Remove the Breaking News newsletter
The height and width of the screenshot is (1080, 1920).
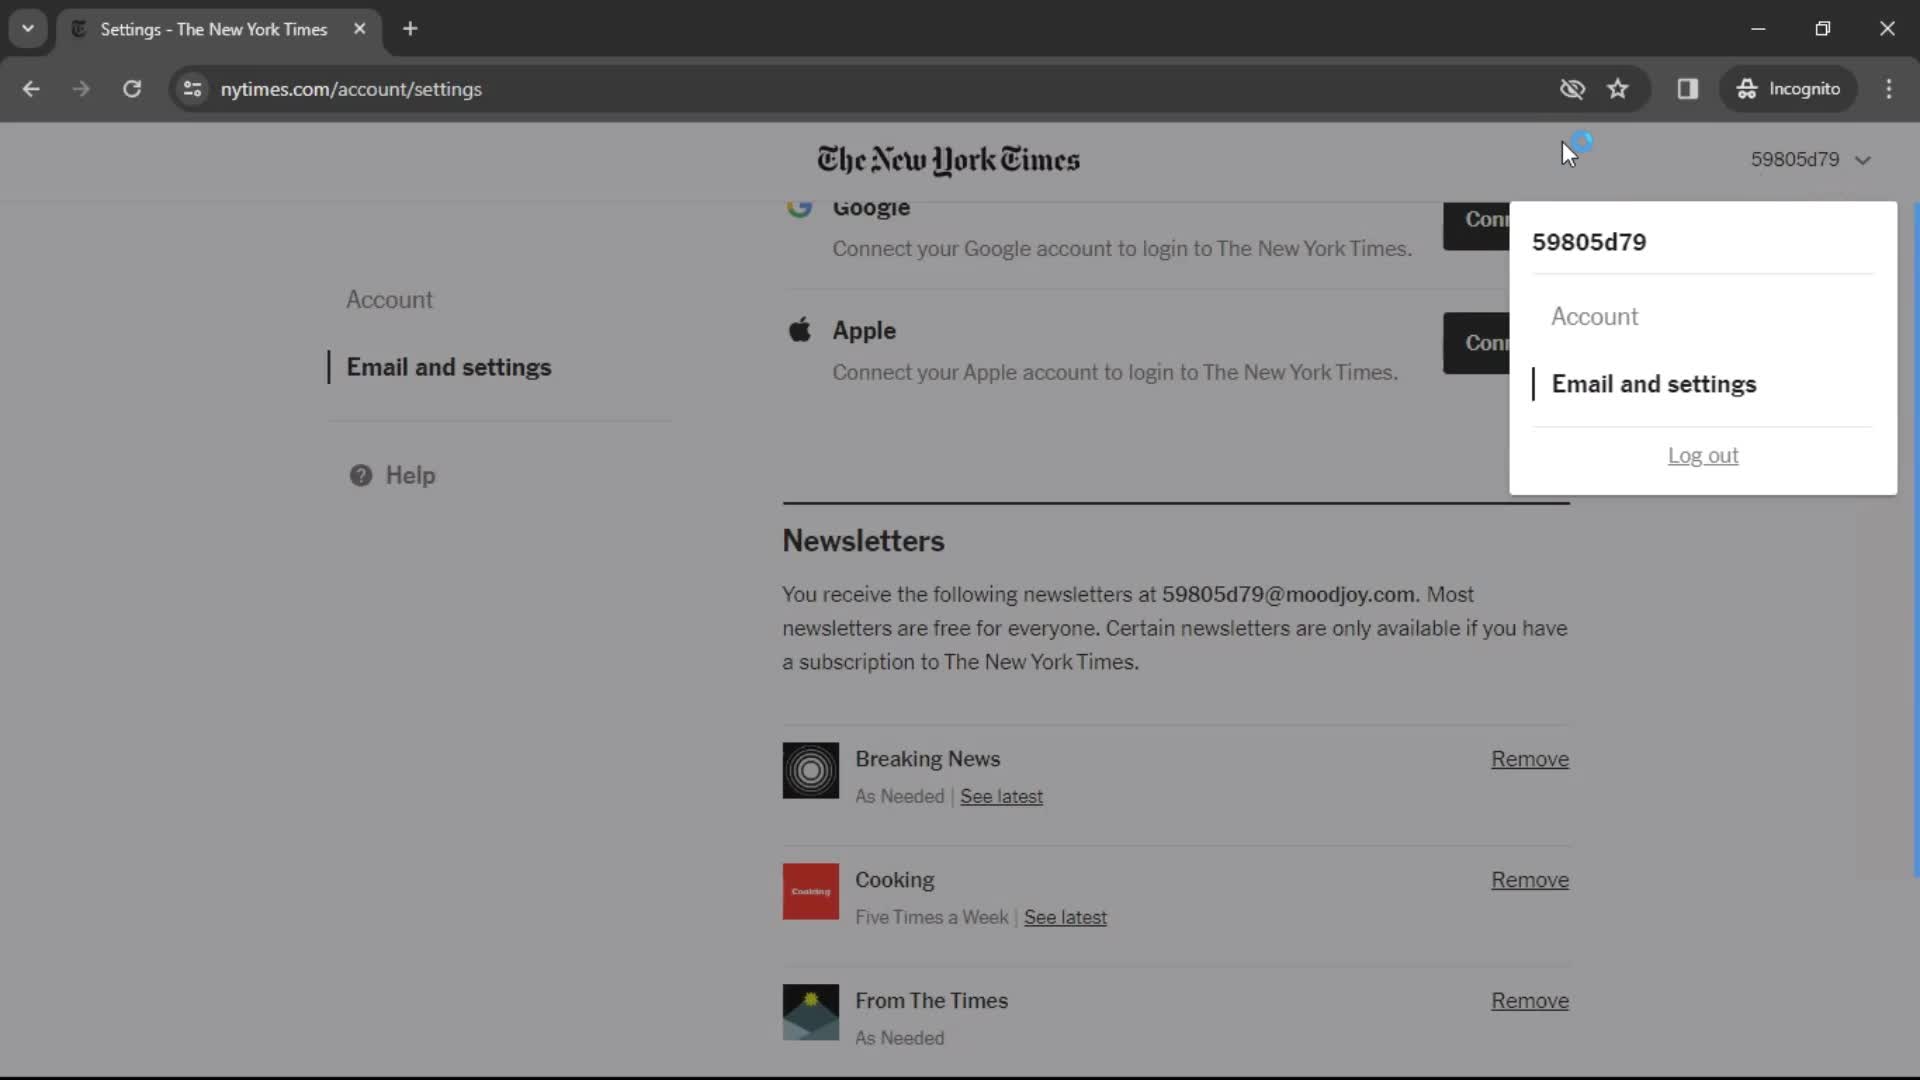tap(1530, 759)
